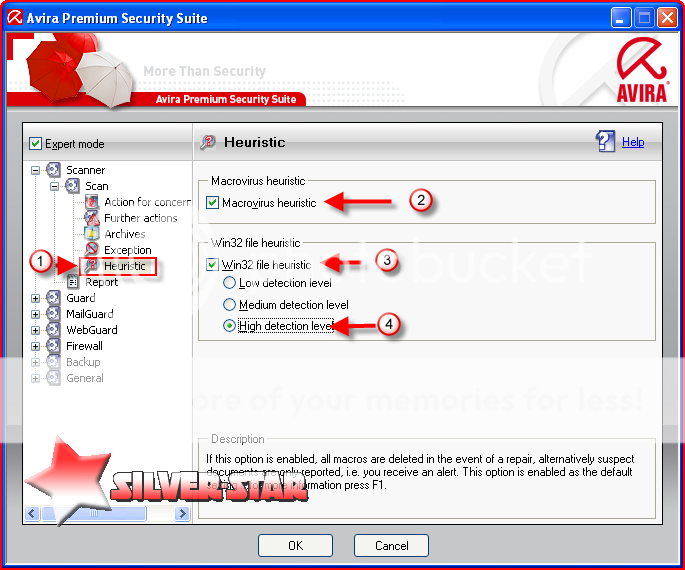
Task: Minimize the Avira window
Action: (620, 18)
